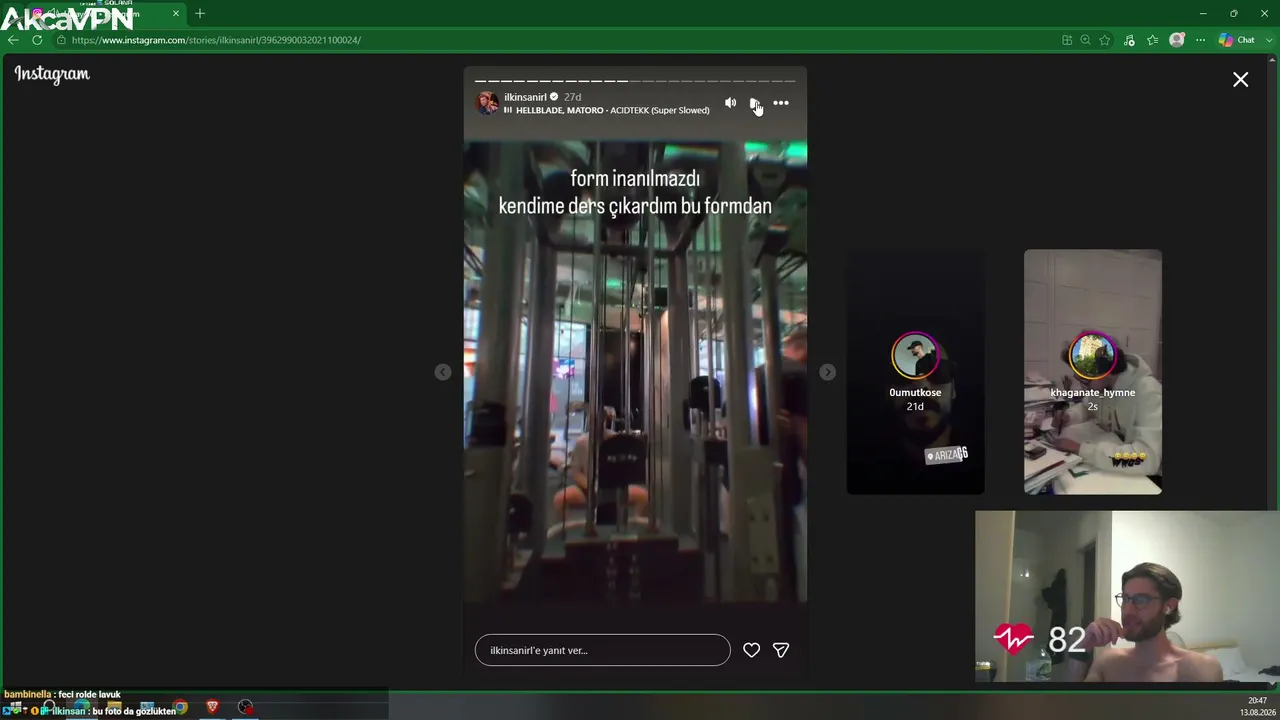1280x720 pixels.
Task: Open the zoom magnifier in the address bar
Action: coord(1085,40)
